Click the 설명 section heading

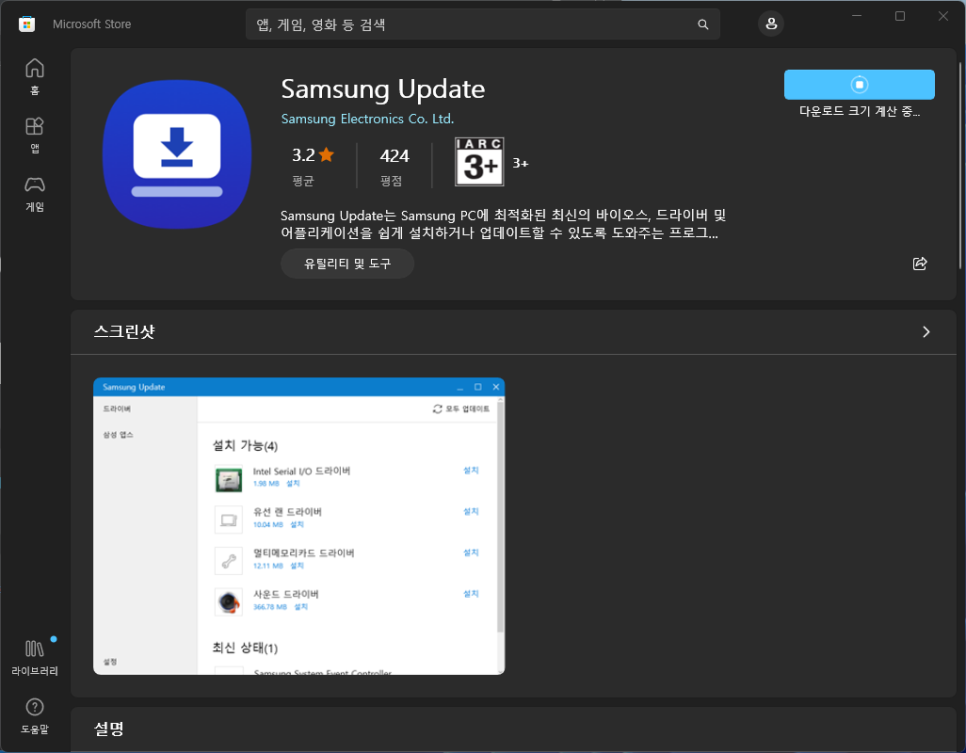pos(109,729)
